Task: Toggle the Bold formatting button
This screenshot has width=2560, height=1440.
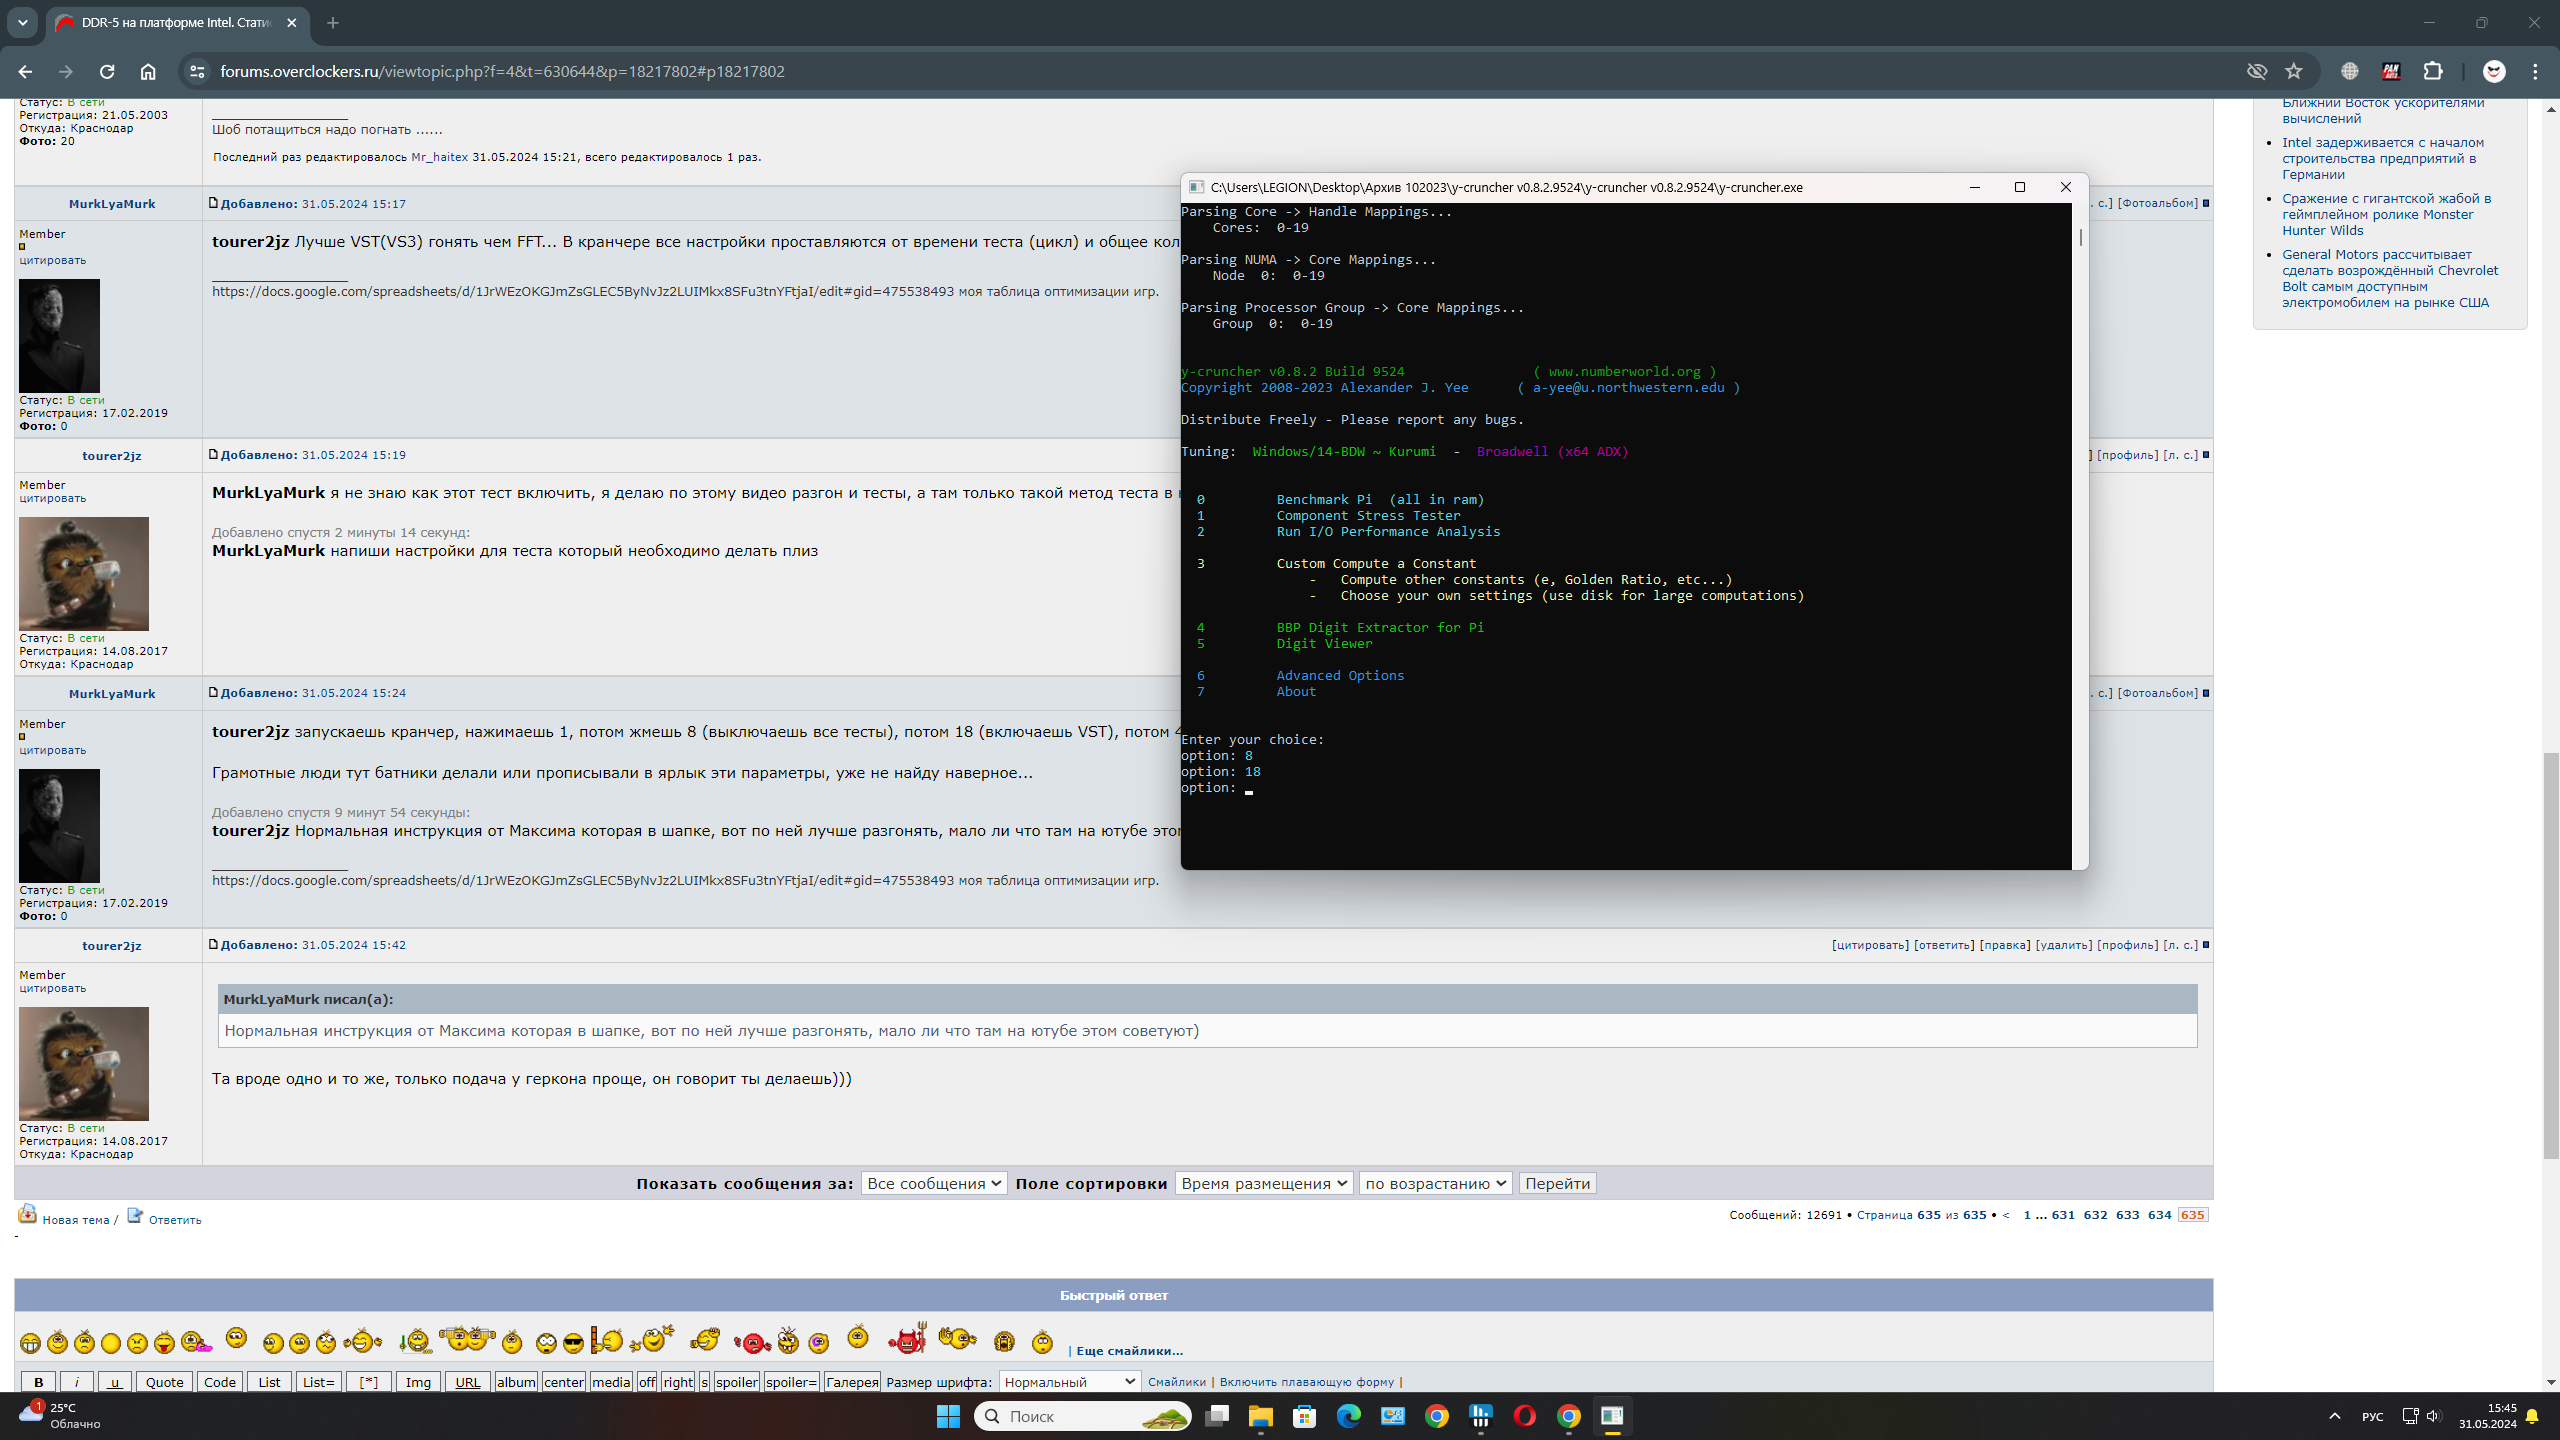Action: tap(39, 1382)
